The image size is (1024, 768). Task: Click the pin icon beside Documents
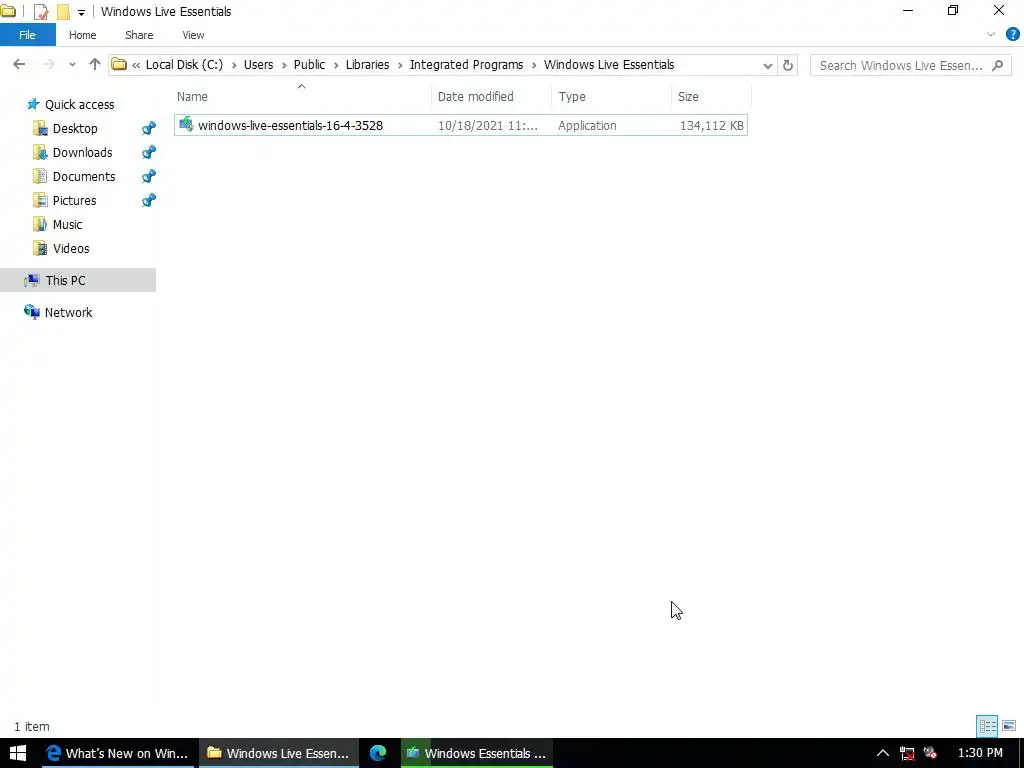[x=149, y=176]
